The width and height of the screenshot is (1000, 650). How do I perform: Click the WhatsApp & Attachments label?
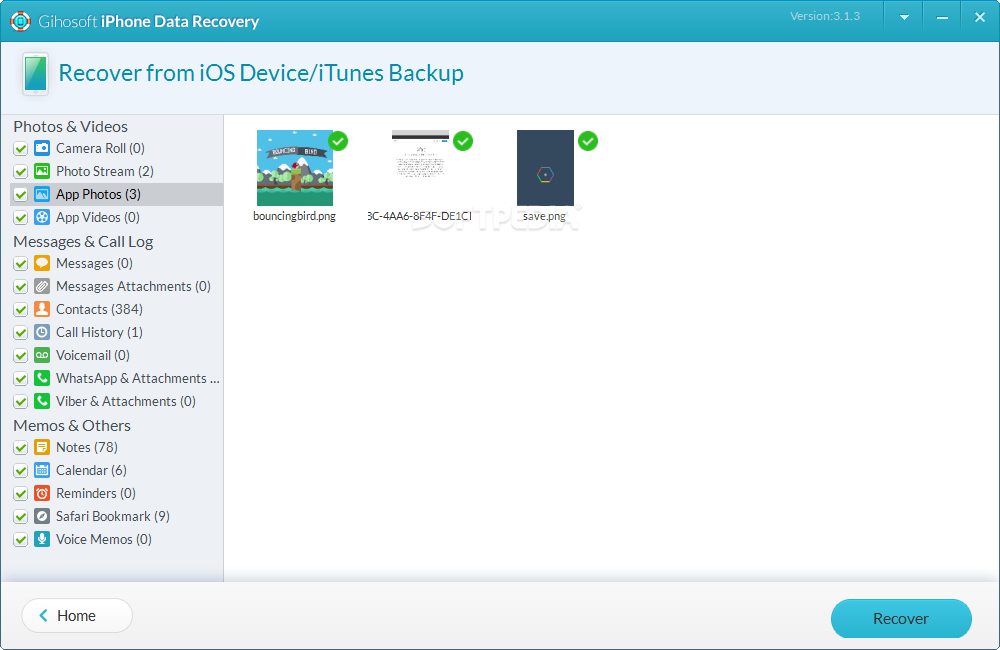138,378
